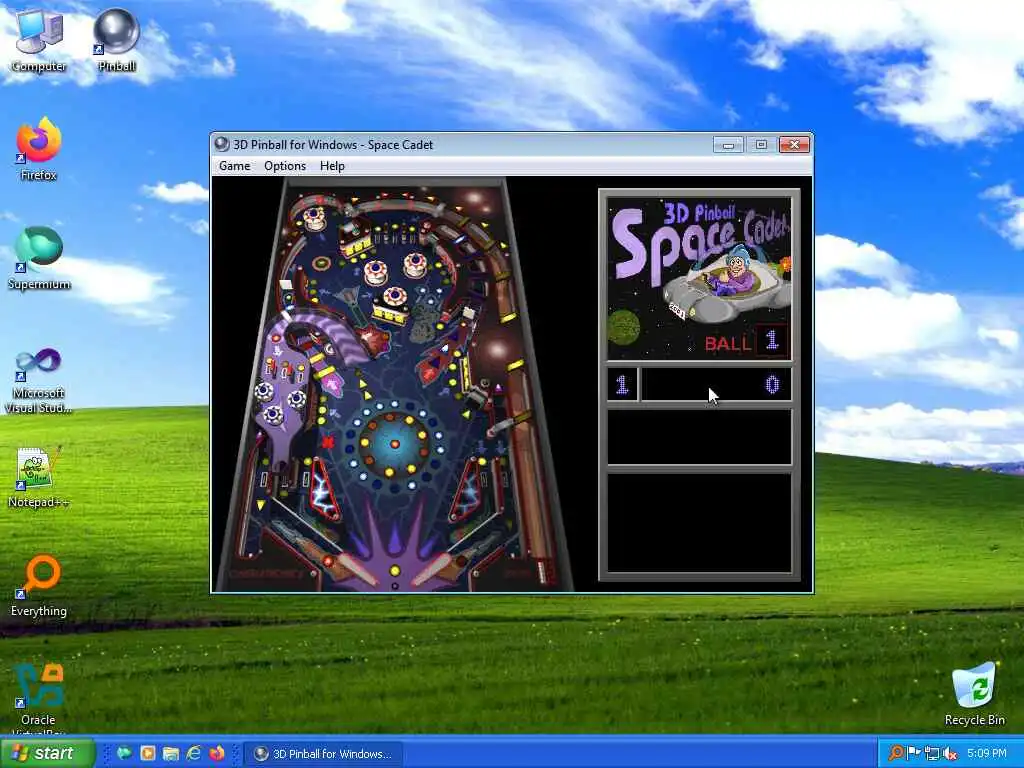Click the left flipper on table
1024x768 pixels.
[349, 568]
